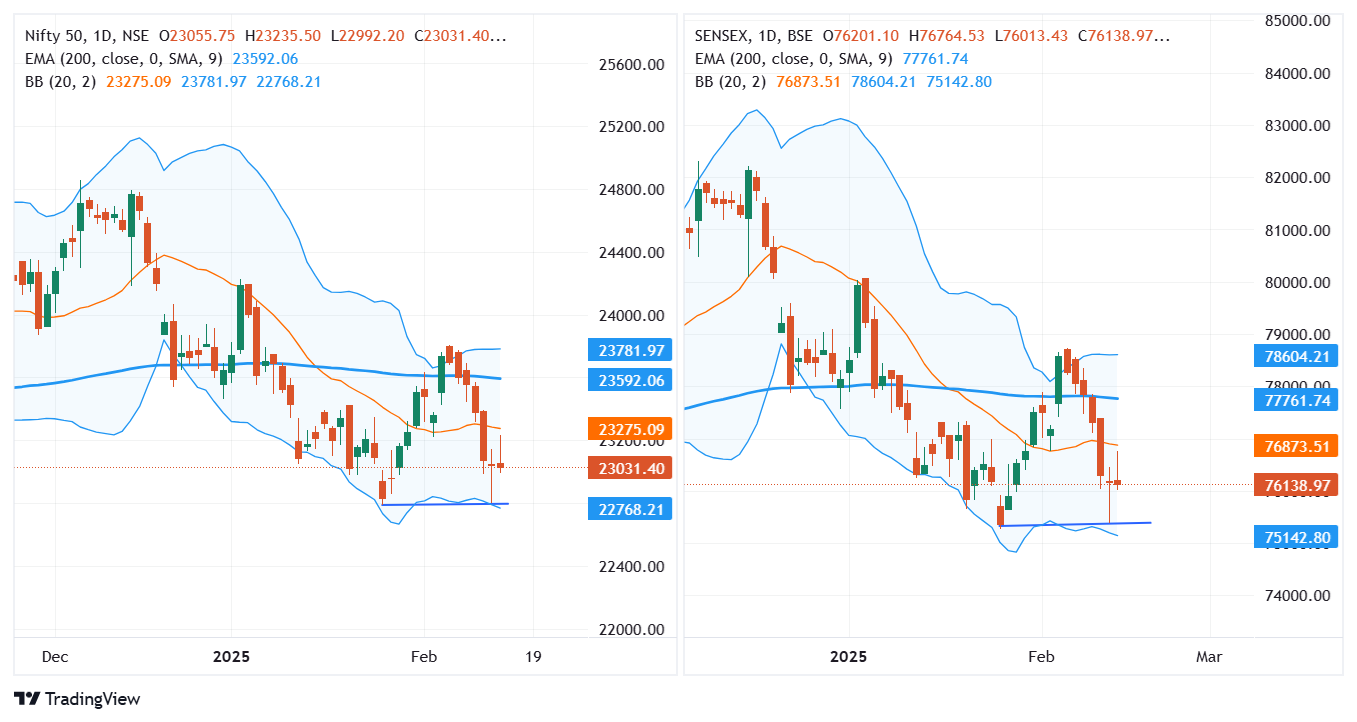Click BB lower legend value 22768.21

[x=289, y=82]
